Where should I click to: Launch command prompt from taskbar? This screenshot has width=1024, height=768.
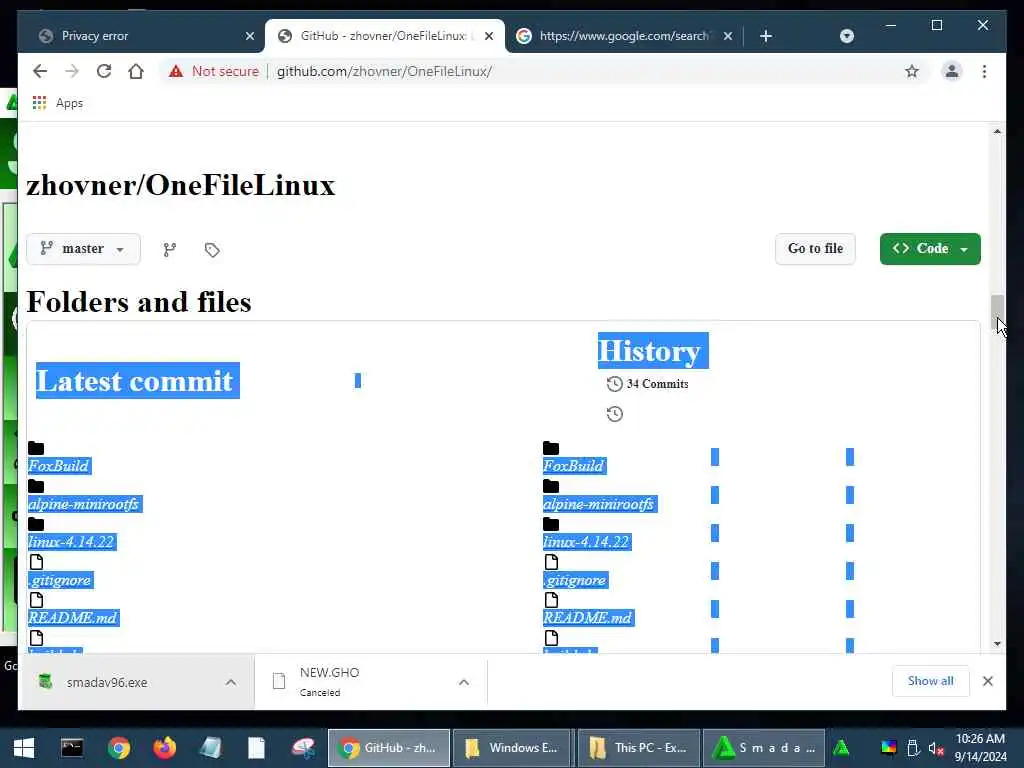[x=72, y=748]
